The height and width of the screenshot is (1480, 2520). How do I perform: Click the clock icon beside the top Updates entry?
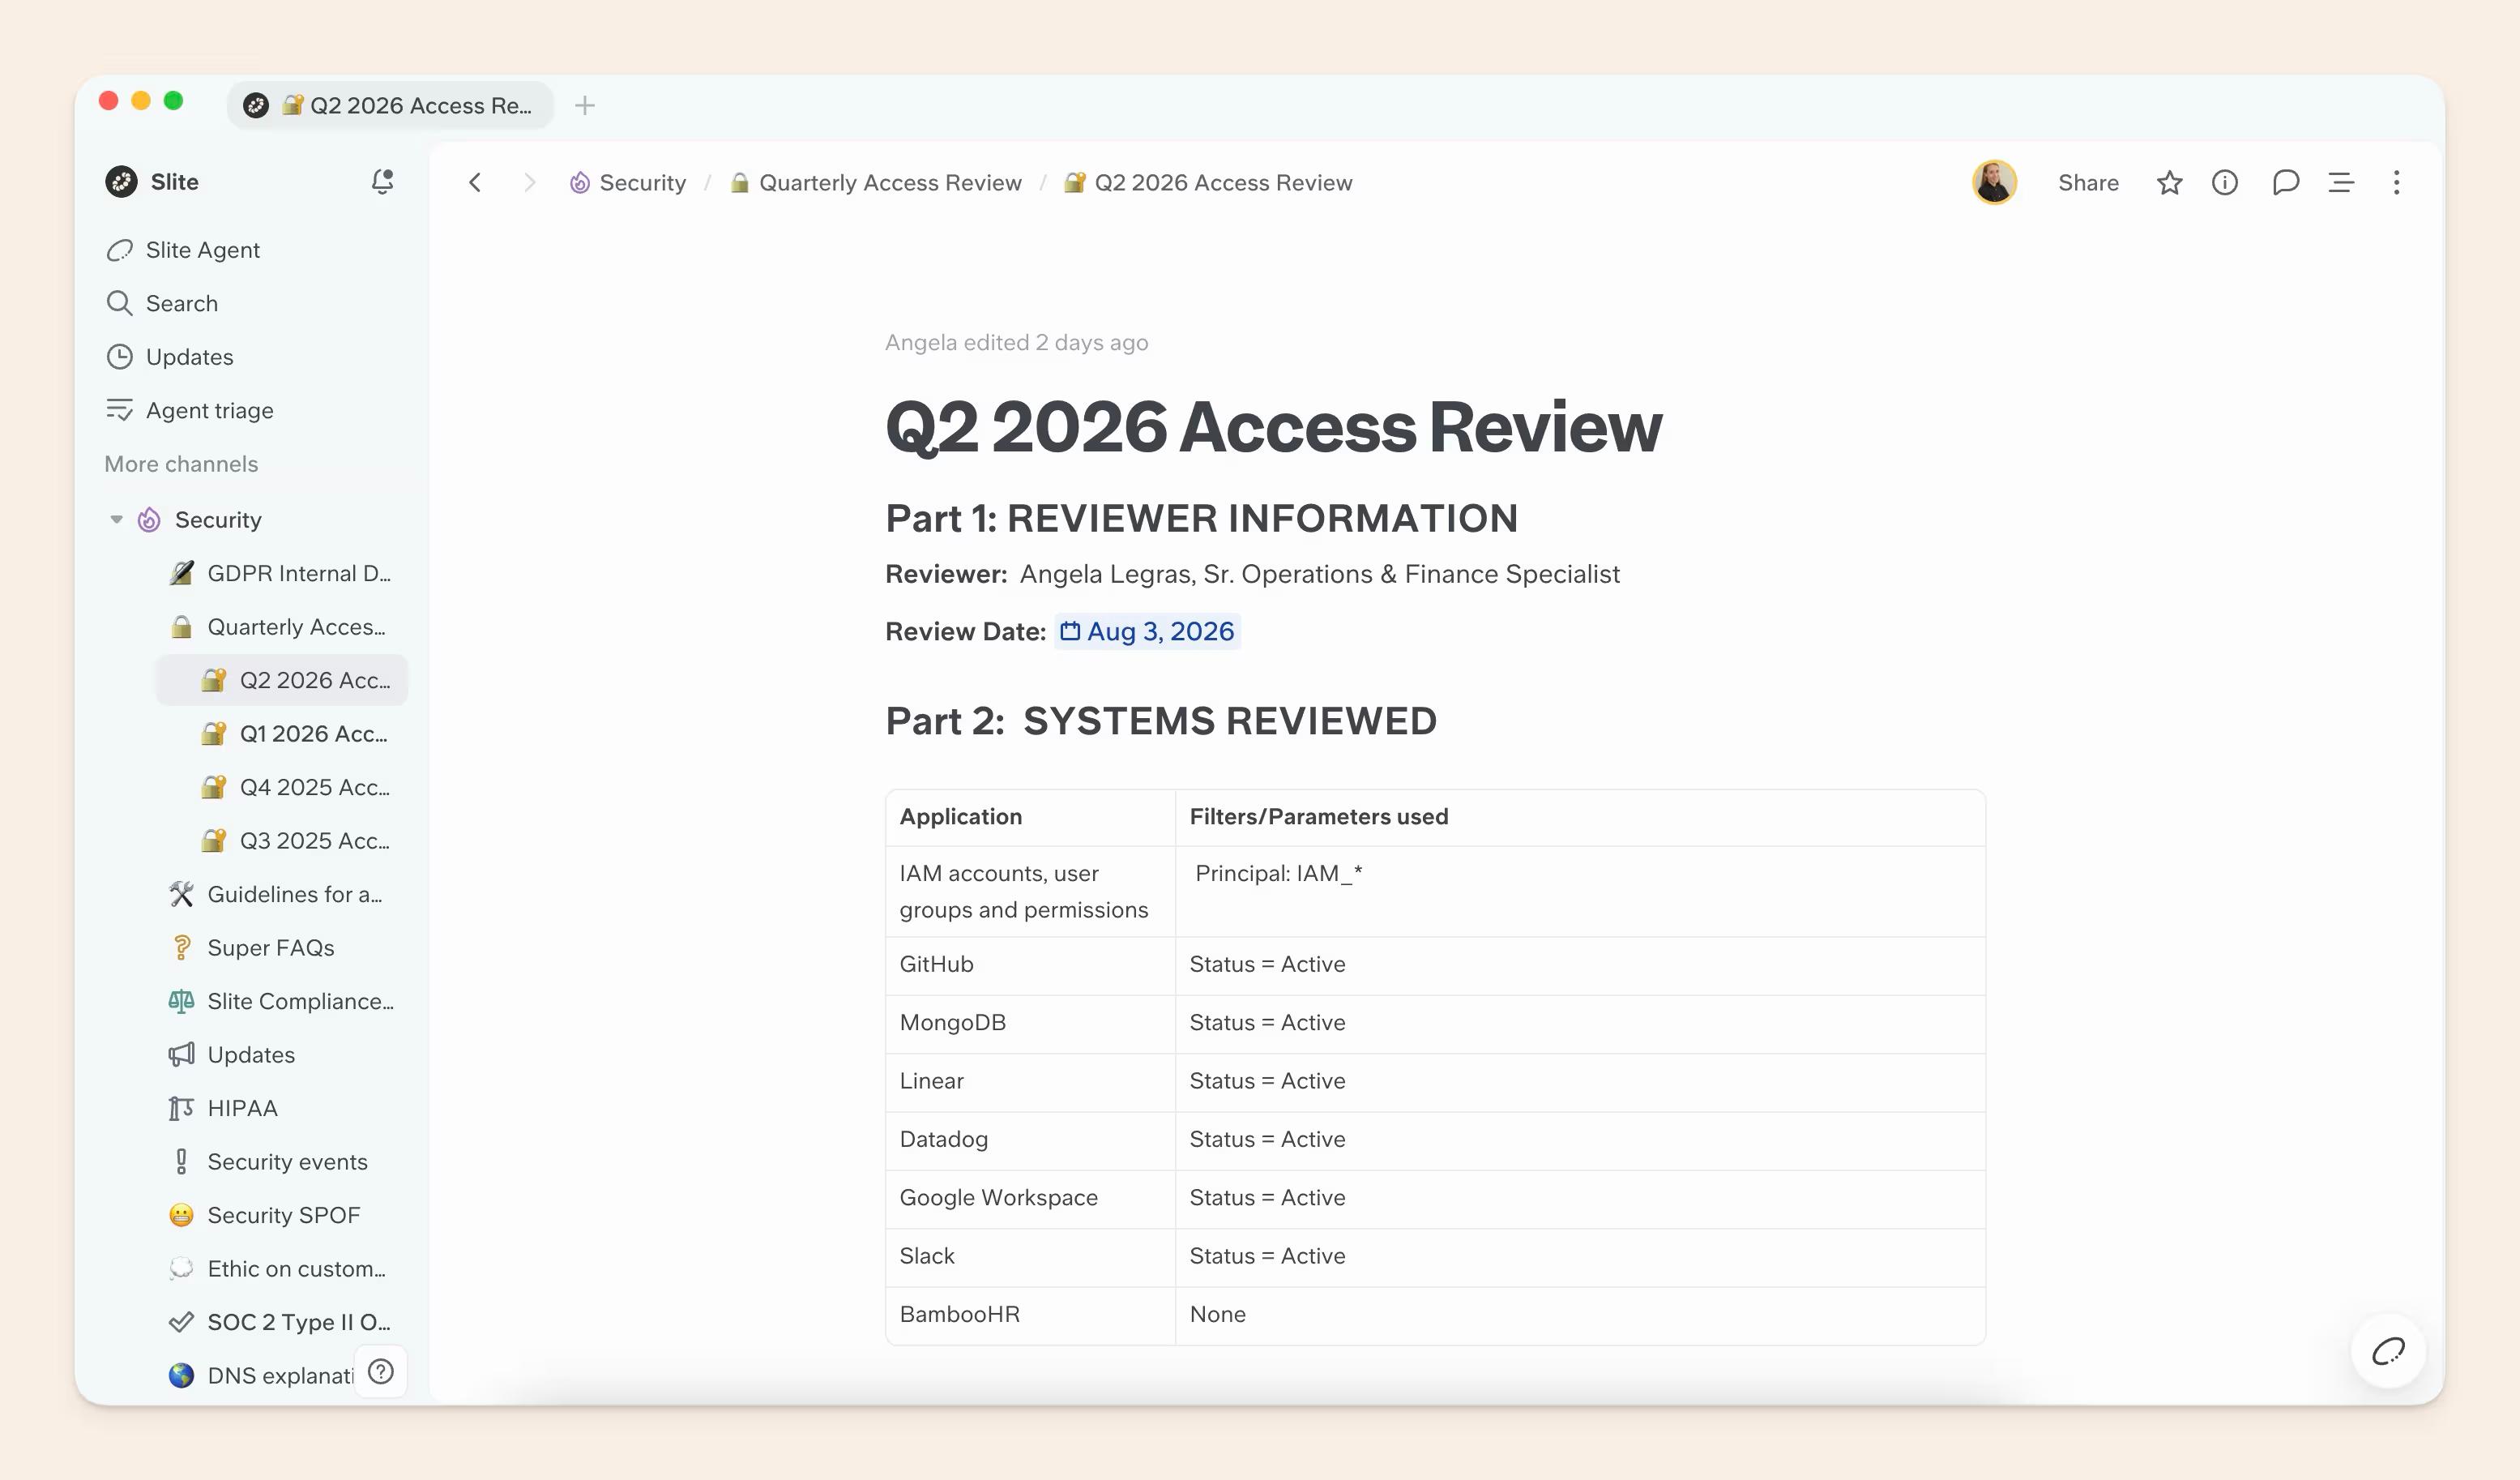pos(120,357)
